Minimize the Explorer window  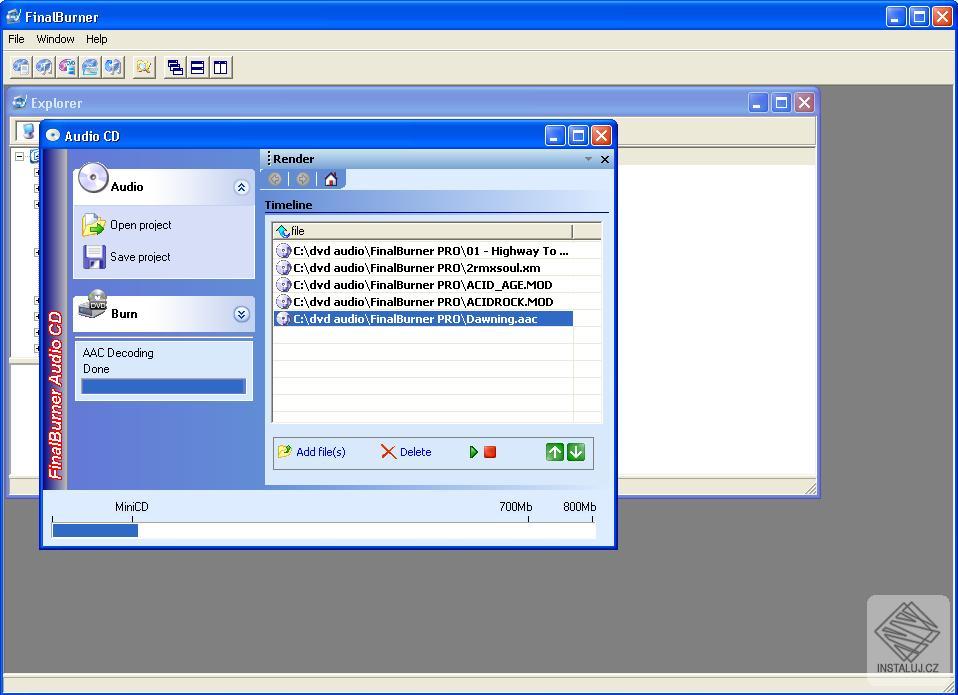coord(758,103)
